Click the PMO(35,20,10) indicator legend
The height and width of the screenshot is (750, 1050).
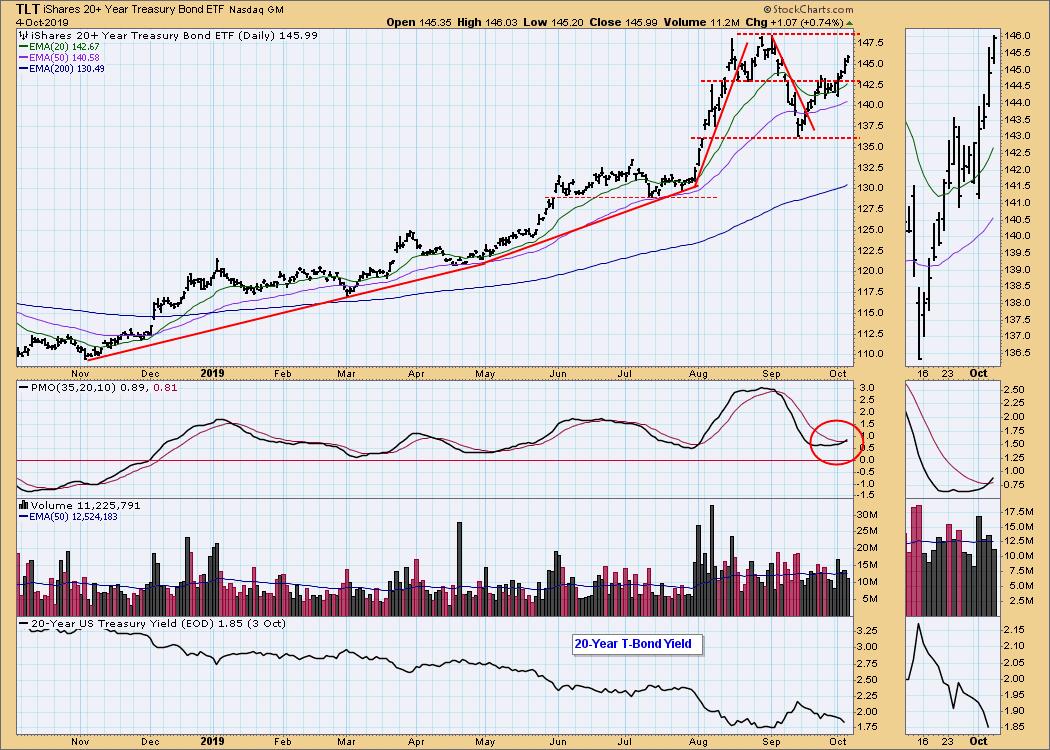coord(98,387)
